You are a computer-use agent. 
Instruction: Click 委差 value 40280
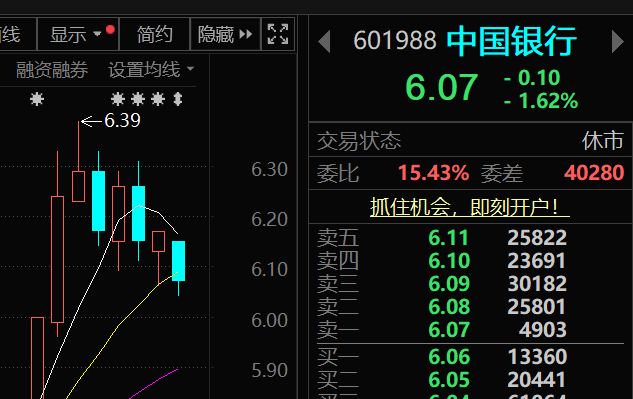click(x=594, y=173)
